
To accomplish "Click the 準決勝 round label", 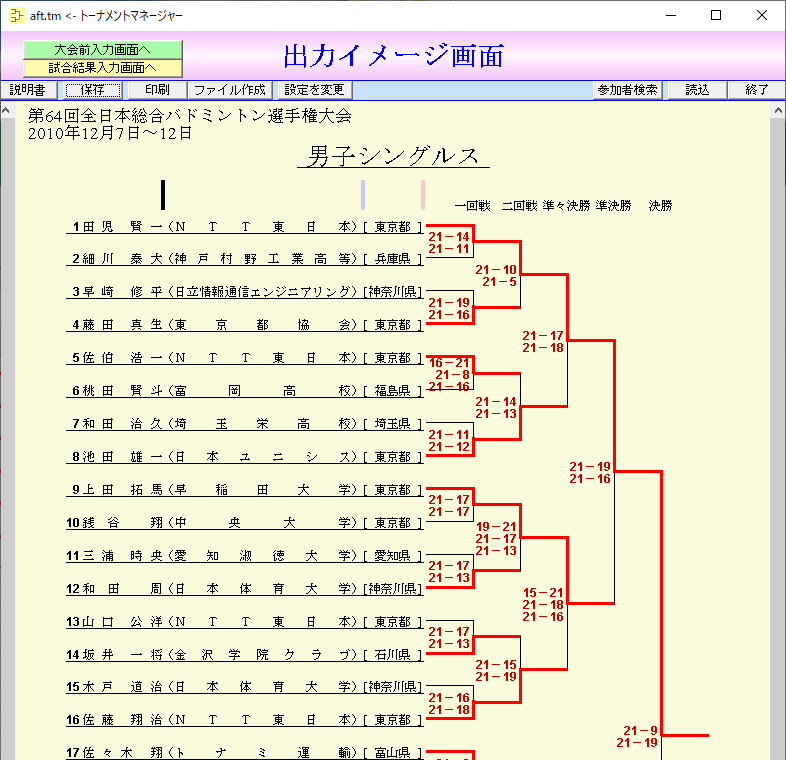I will click(x=613, y=206).
